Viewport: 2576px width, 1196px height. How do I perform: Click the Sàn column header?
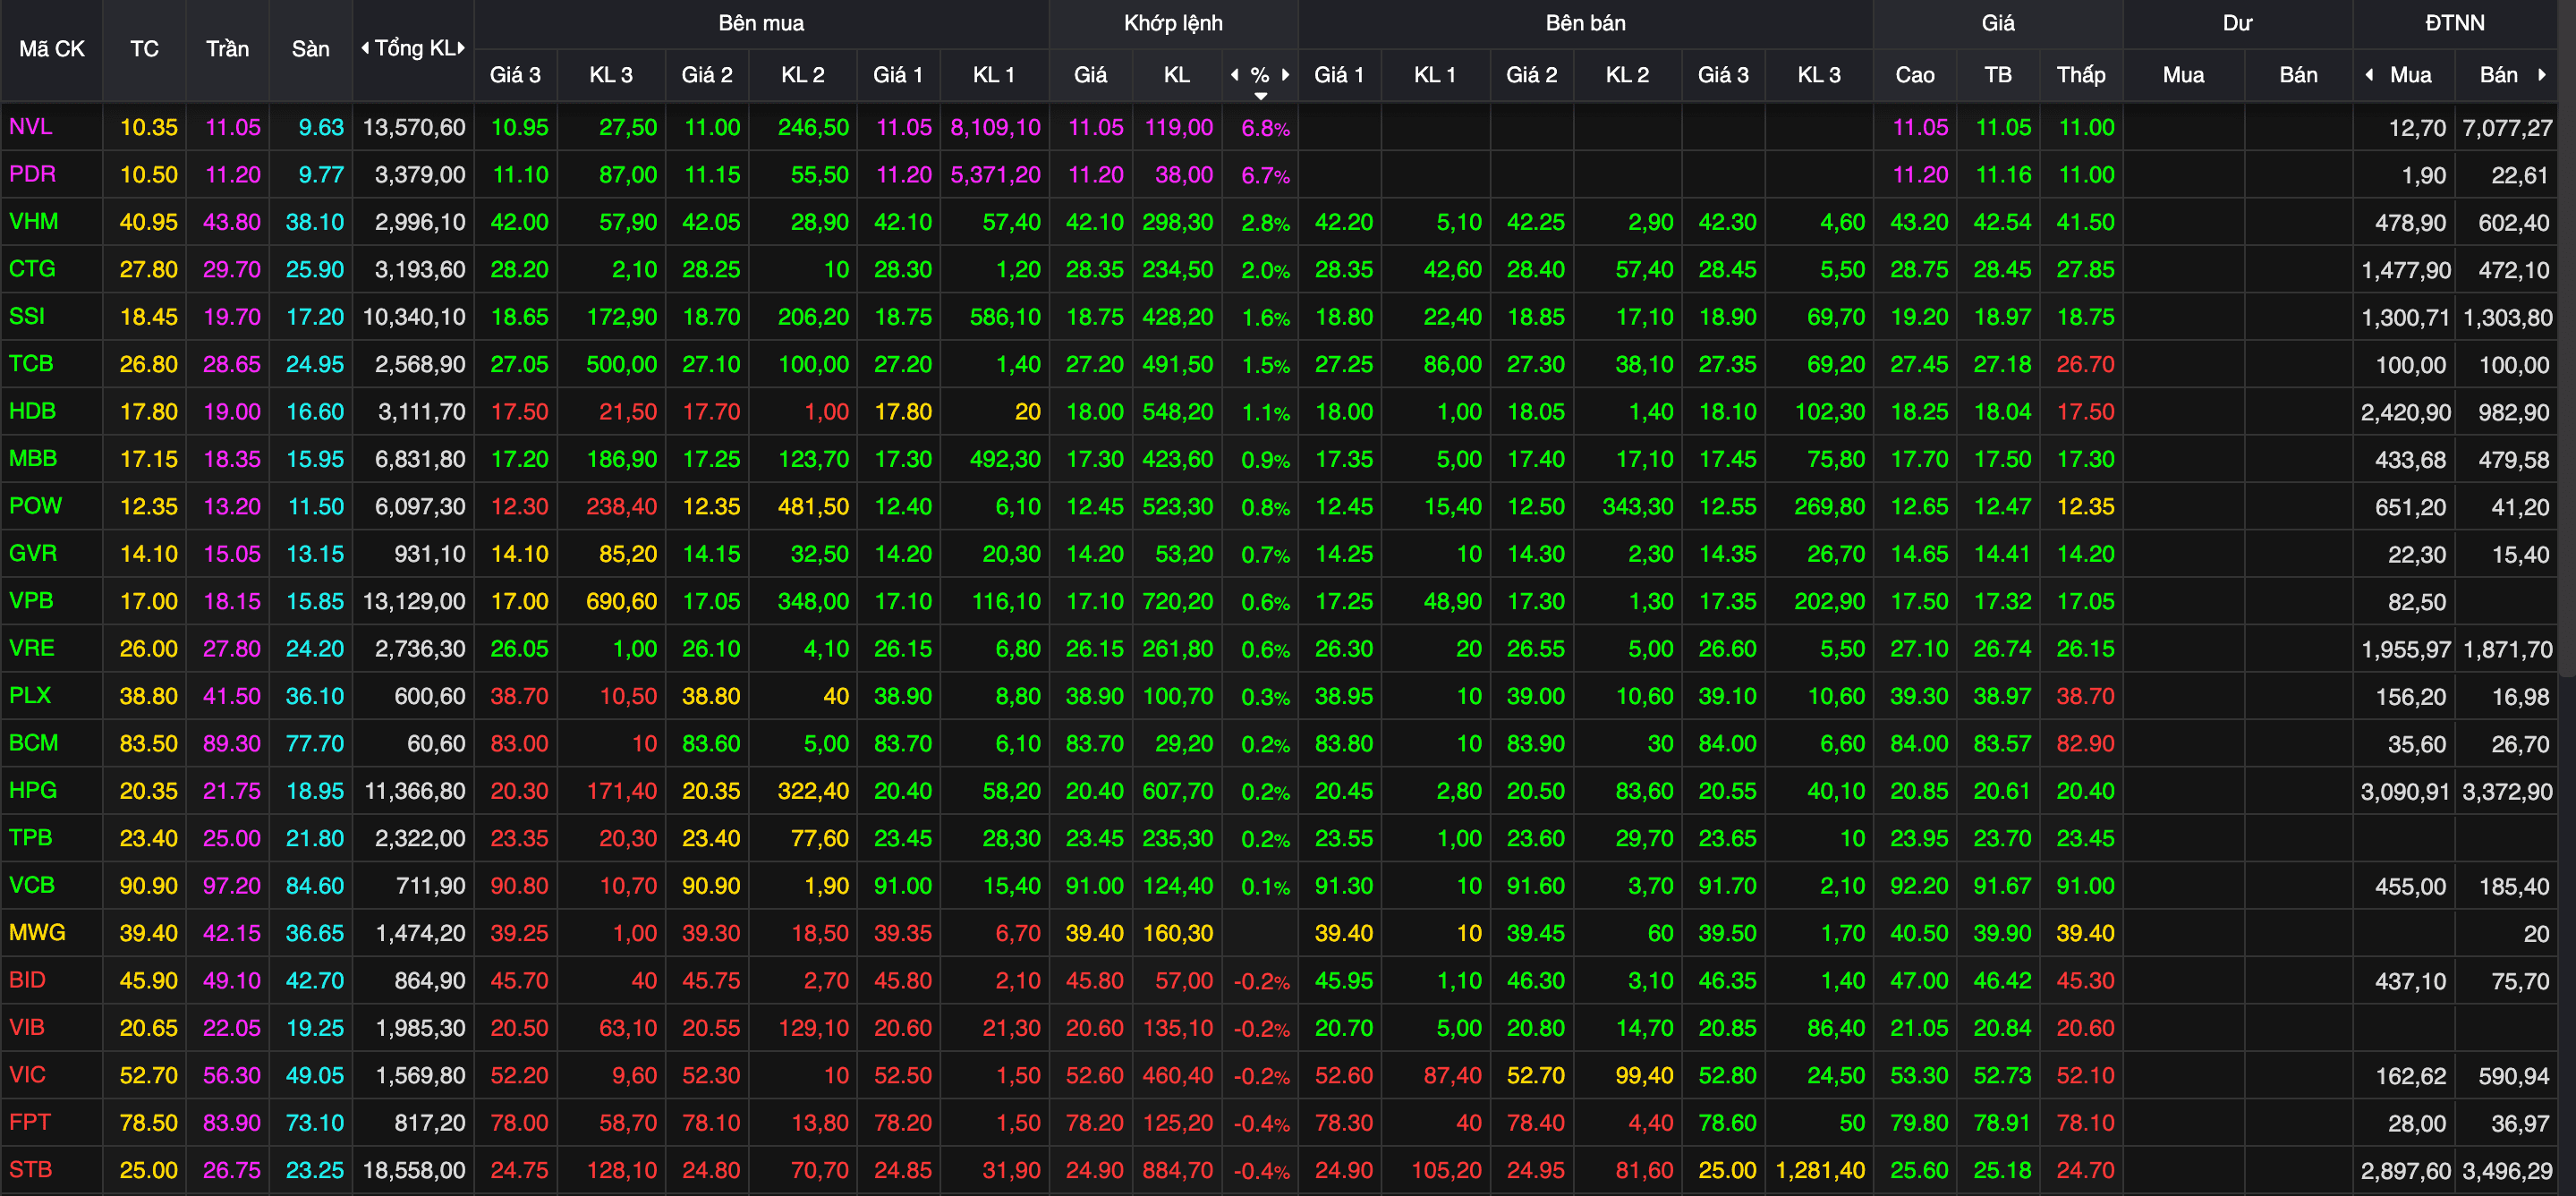(310, 49)
